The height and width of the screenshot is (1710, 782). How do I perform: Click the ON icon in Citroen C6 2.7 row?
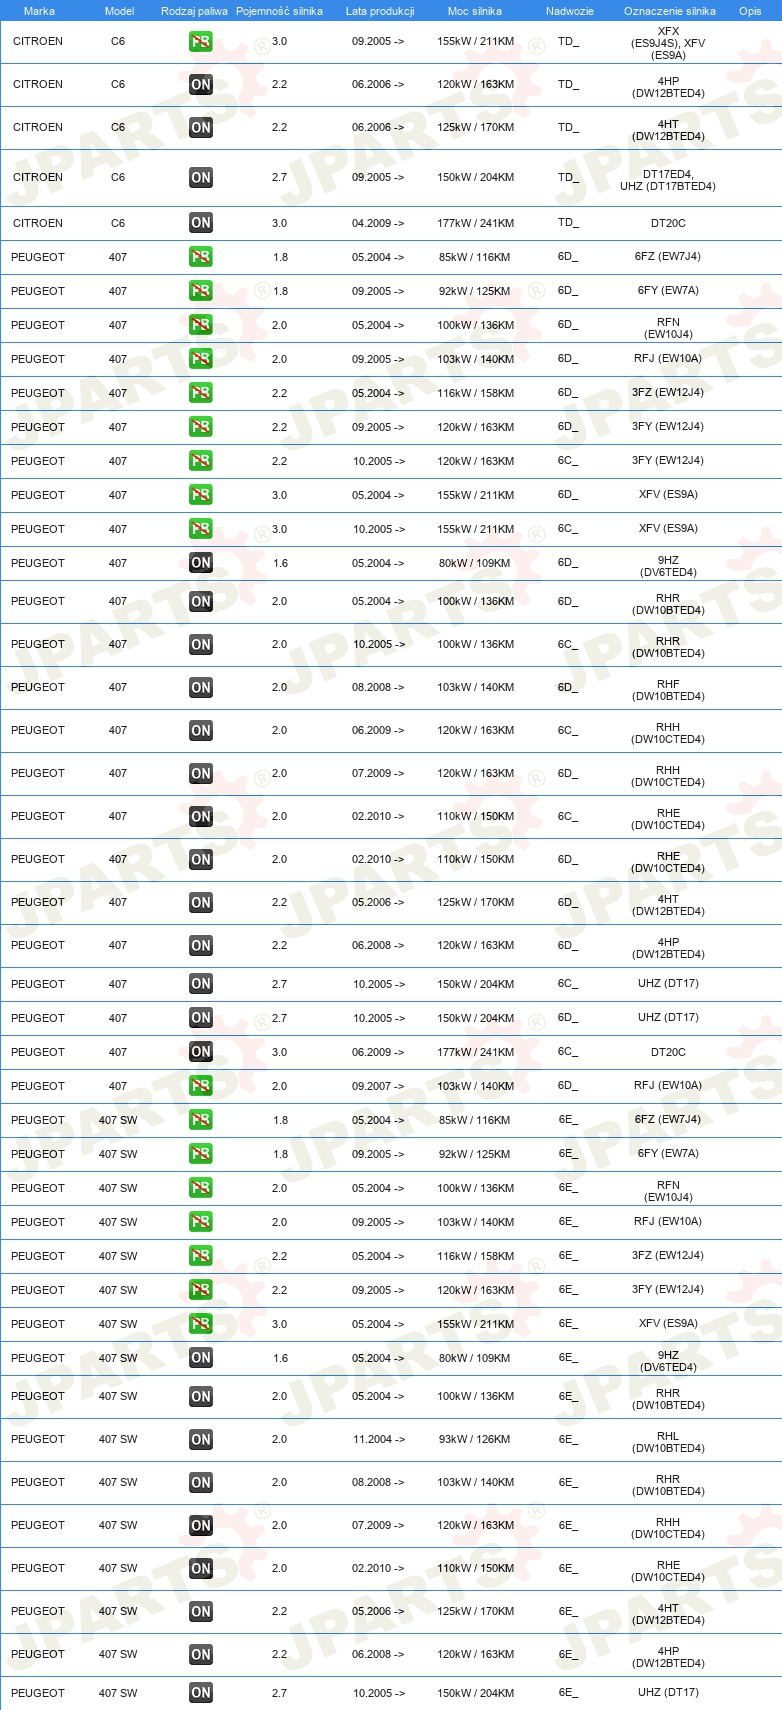[201, 178]
